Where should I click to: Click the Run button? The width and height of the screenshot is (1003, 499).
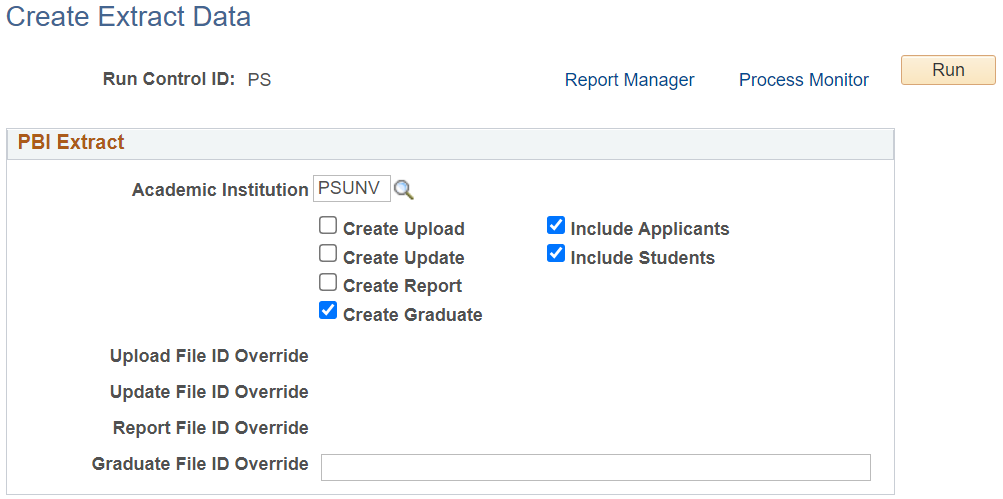pos(948,70)
